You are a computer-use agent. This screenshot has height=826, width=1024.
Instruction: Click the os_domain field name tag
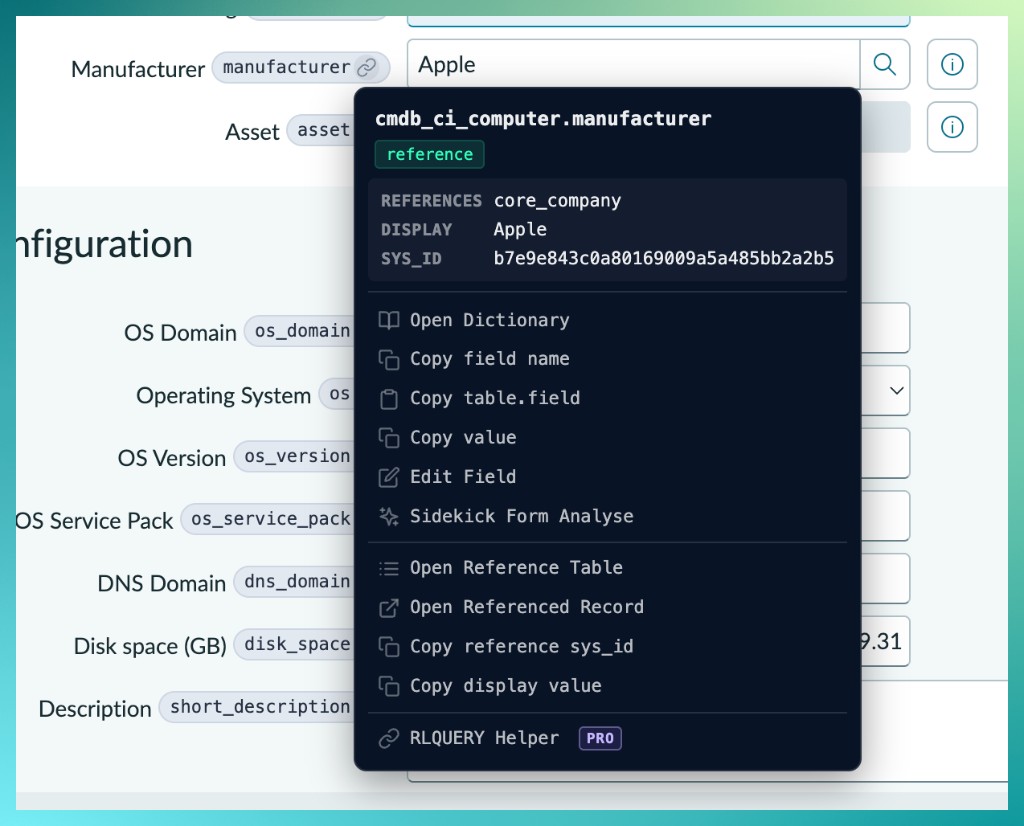pyautogui.click(x=300, y=331)
